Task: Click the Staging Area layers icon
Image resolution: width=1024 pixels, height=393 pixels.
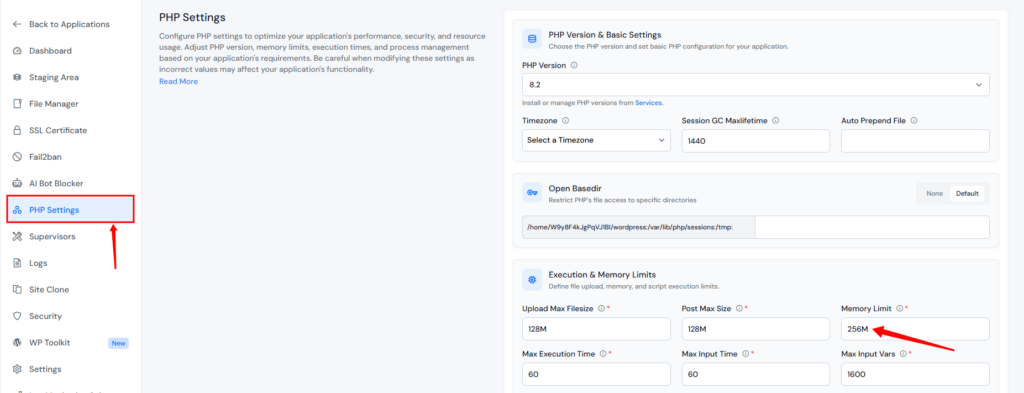Action: pyautogui.click(x=18, y=77)
